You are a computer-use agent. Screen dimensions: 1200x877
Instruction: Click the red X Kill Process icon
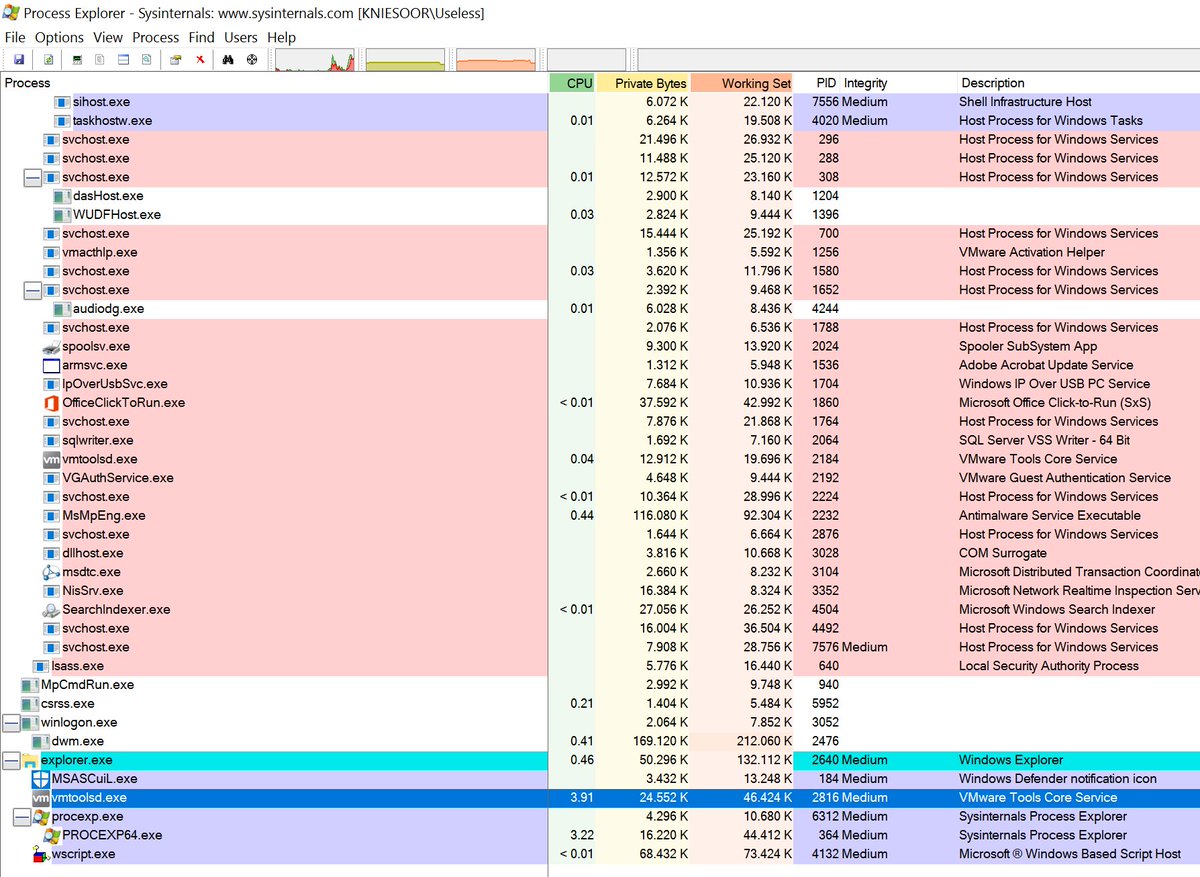click(x=200, y=60)
